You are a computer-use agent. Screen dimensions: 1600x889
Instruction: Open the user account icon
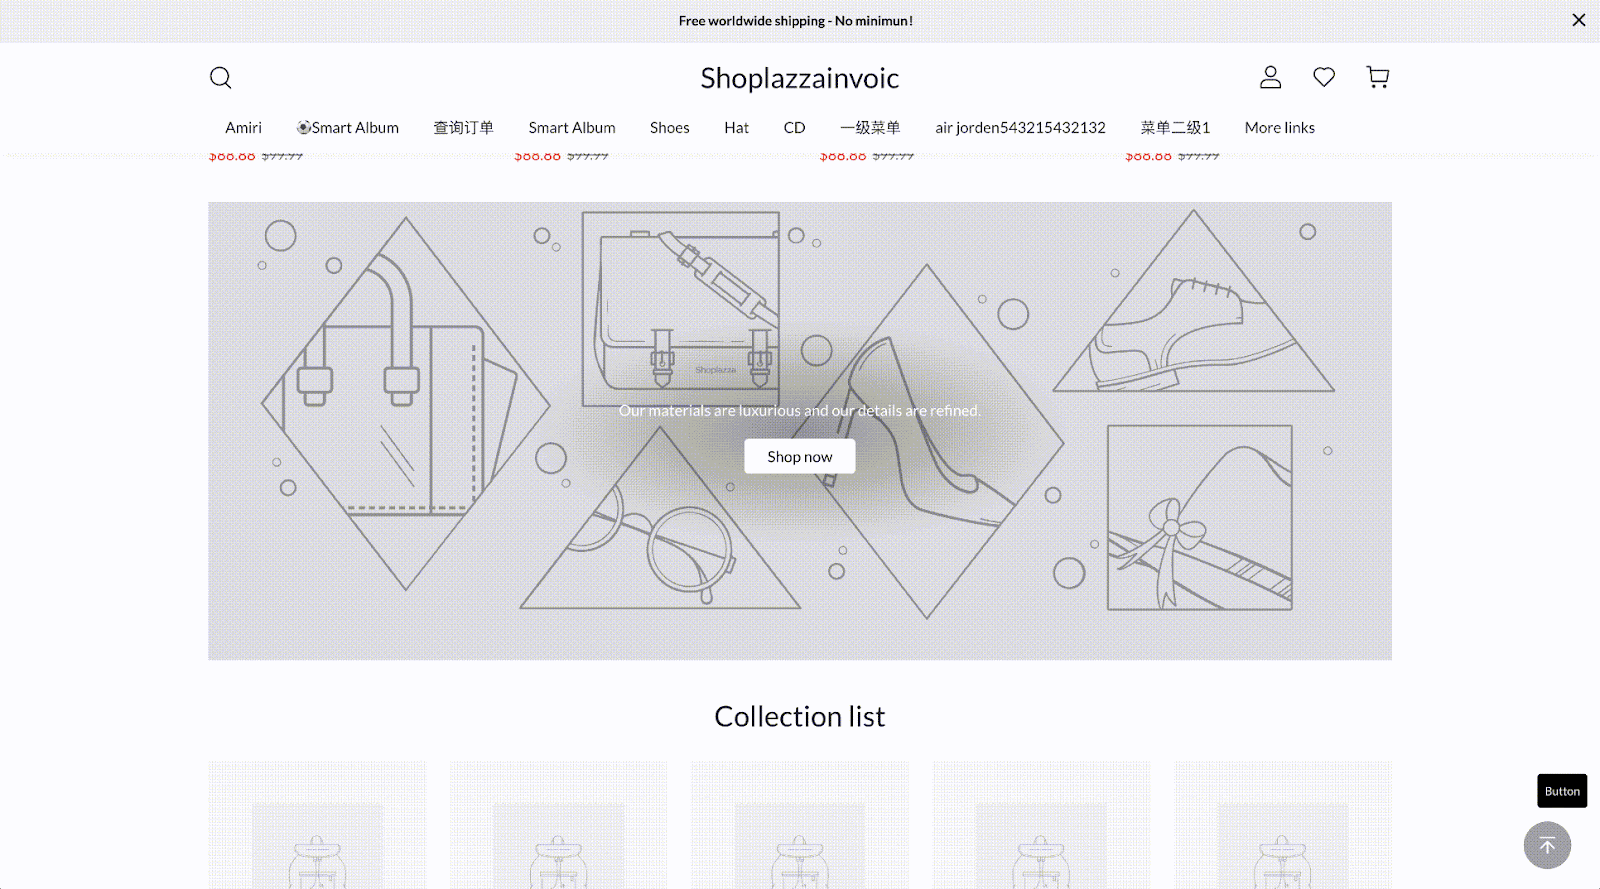tap(1270, 77)
